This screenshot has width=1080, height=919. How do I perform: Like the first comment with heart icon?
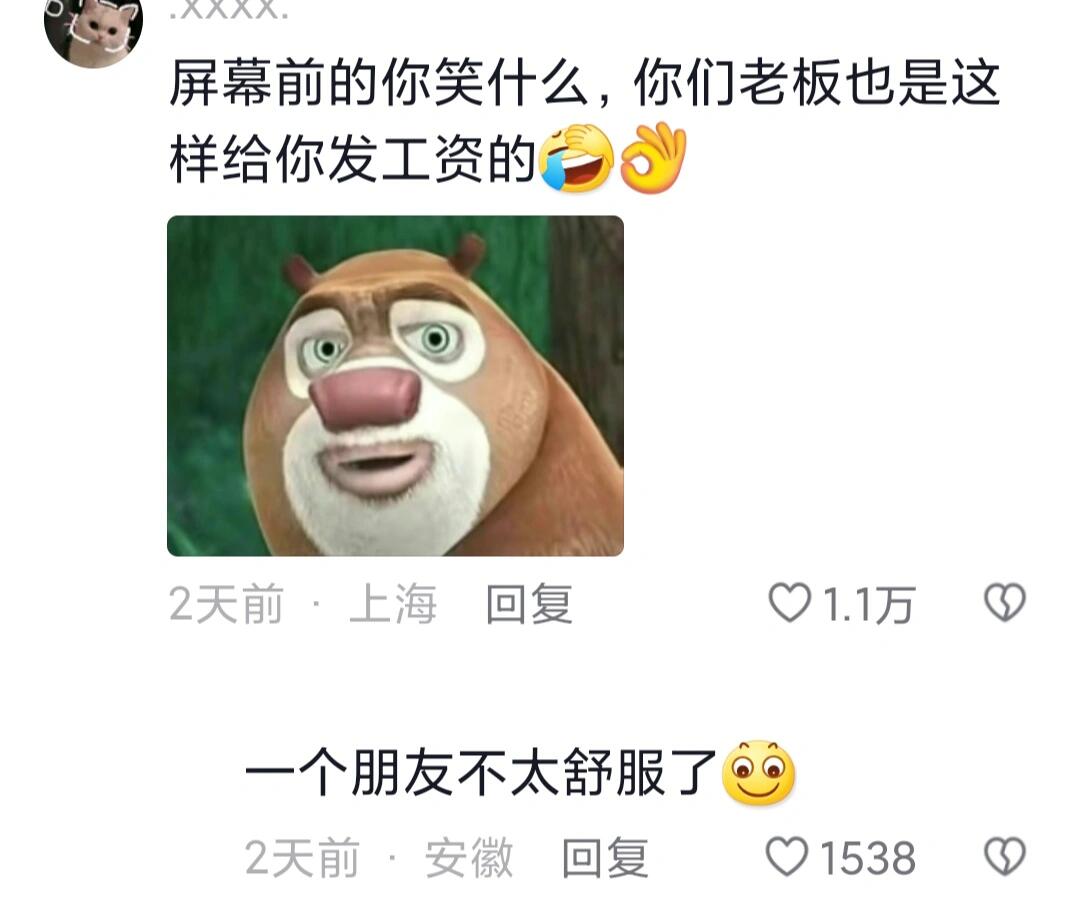(789, 603)
